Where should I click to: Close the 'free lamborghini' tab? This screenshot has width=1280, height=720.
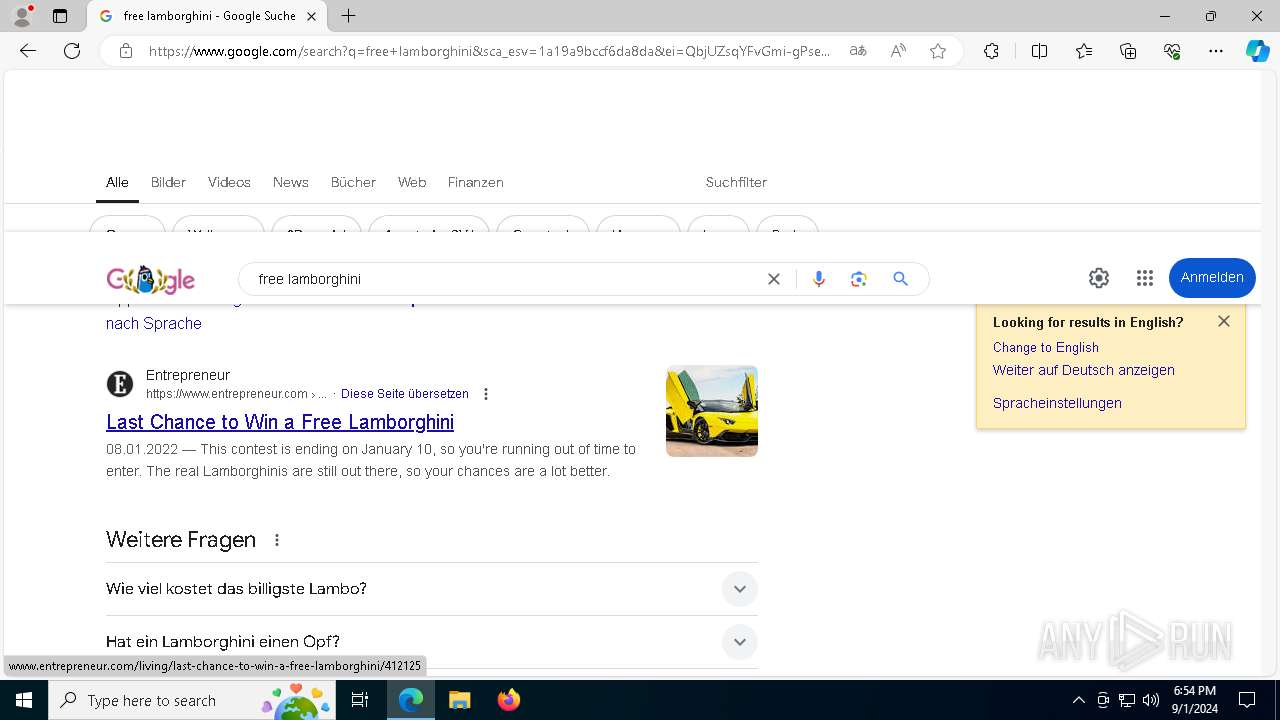[311, 16]
